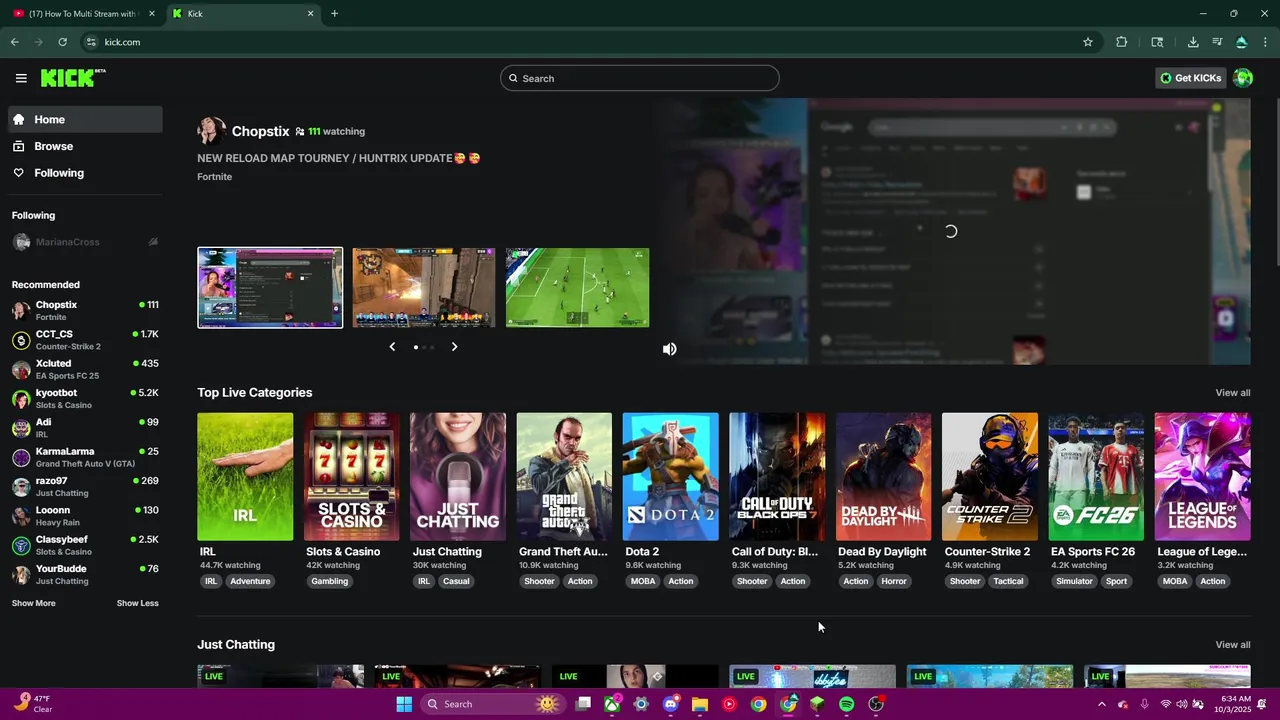Open the EA Sports FC 26 card
The height and width of the screenshot is (720, 1280).
pos(1096,477)
